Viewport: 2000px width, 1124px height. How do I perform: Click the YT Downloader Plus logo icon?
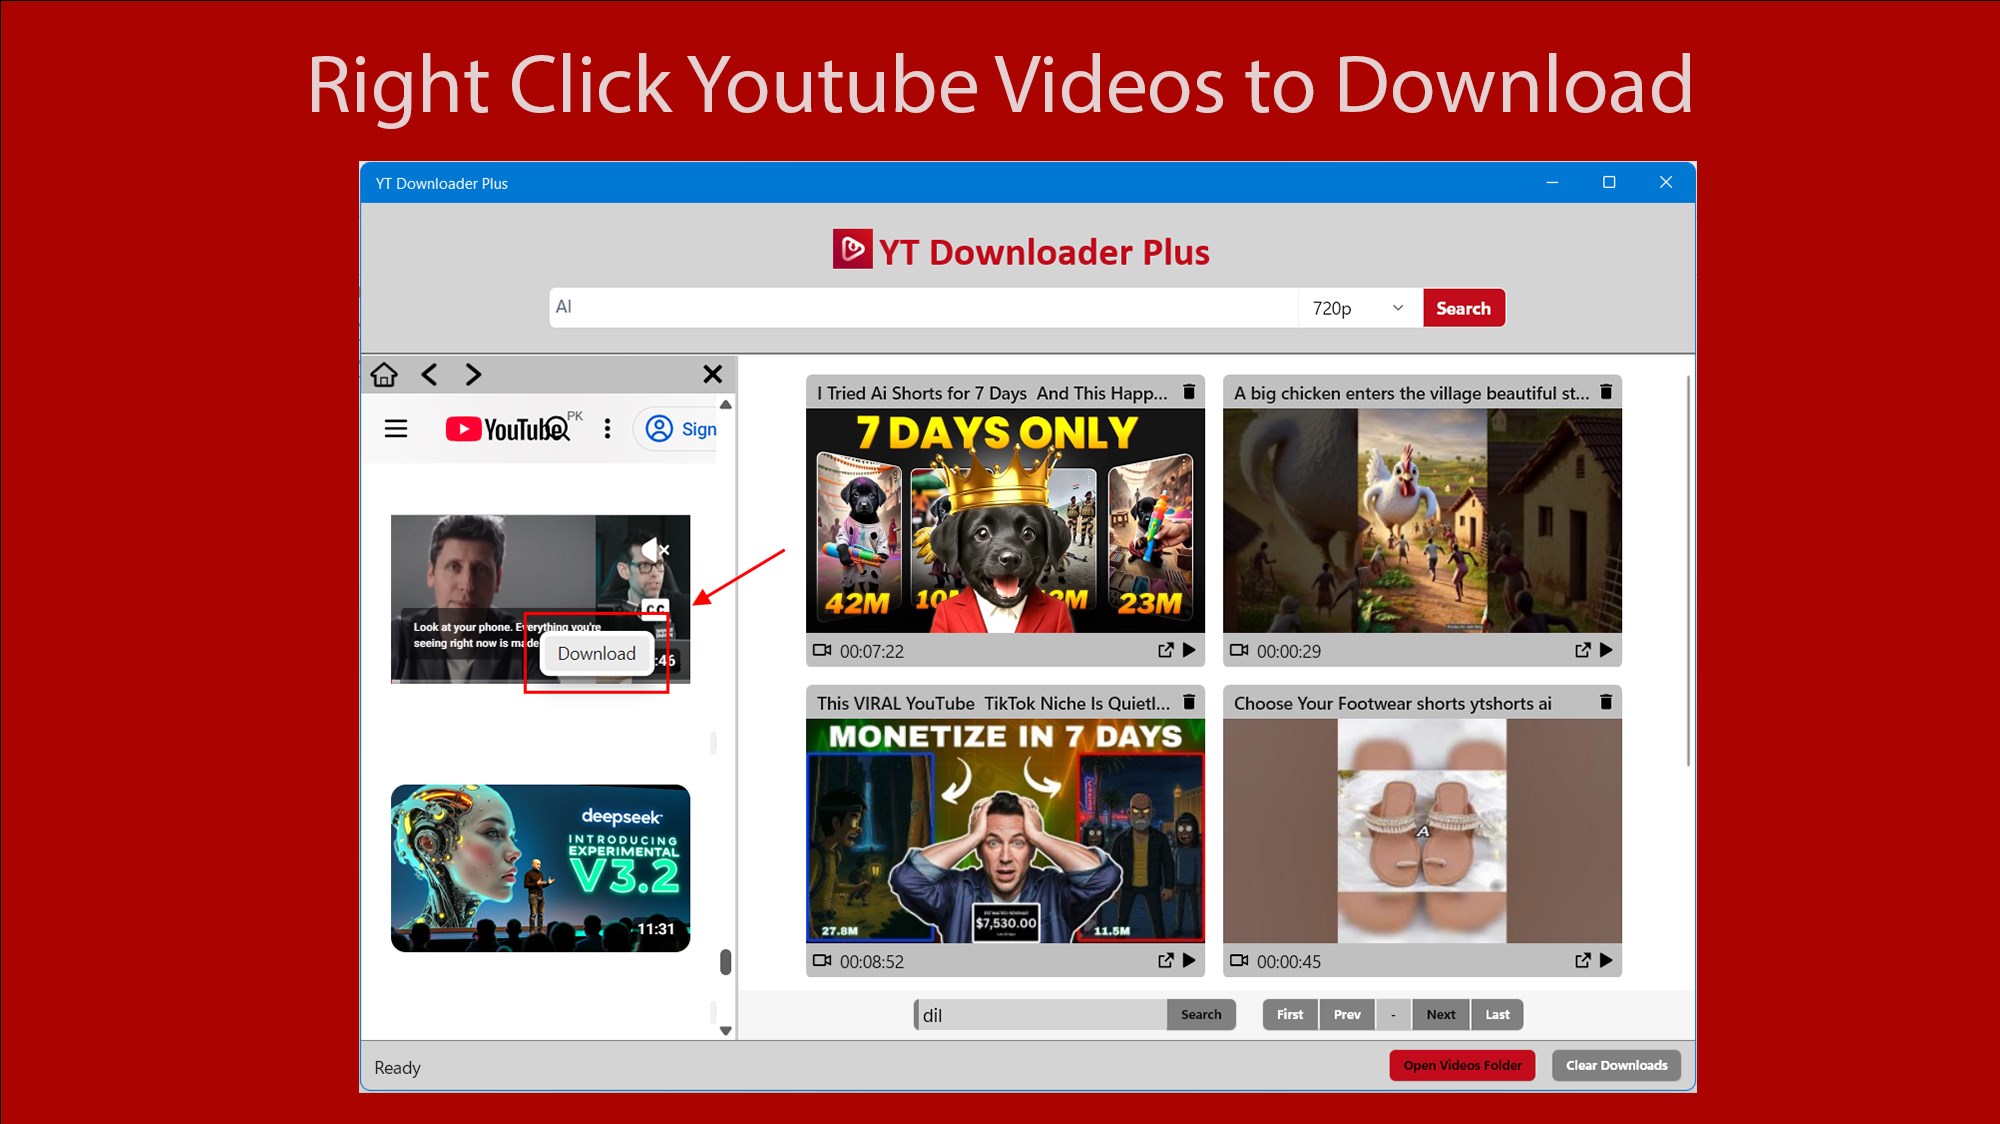pos(852,249)
